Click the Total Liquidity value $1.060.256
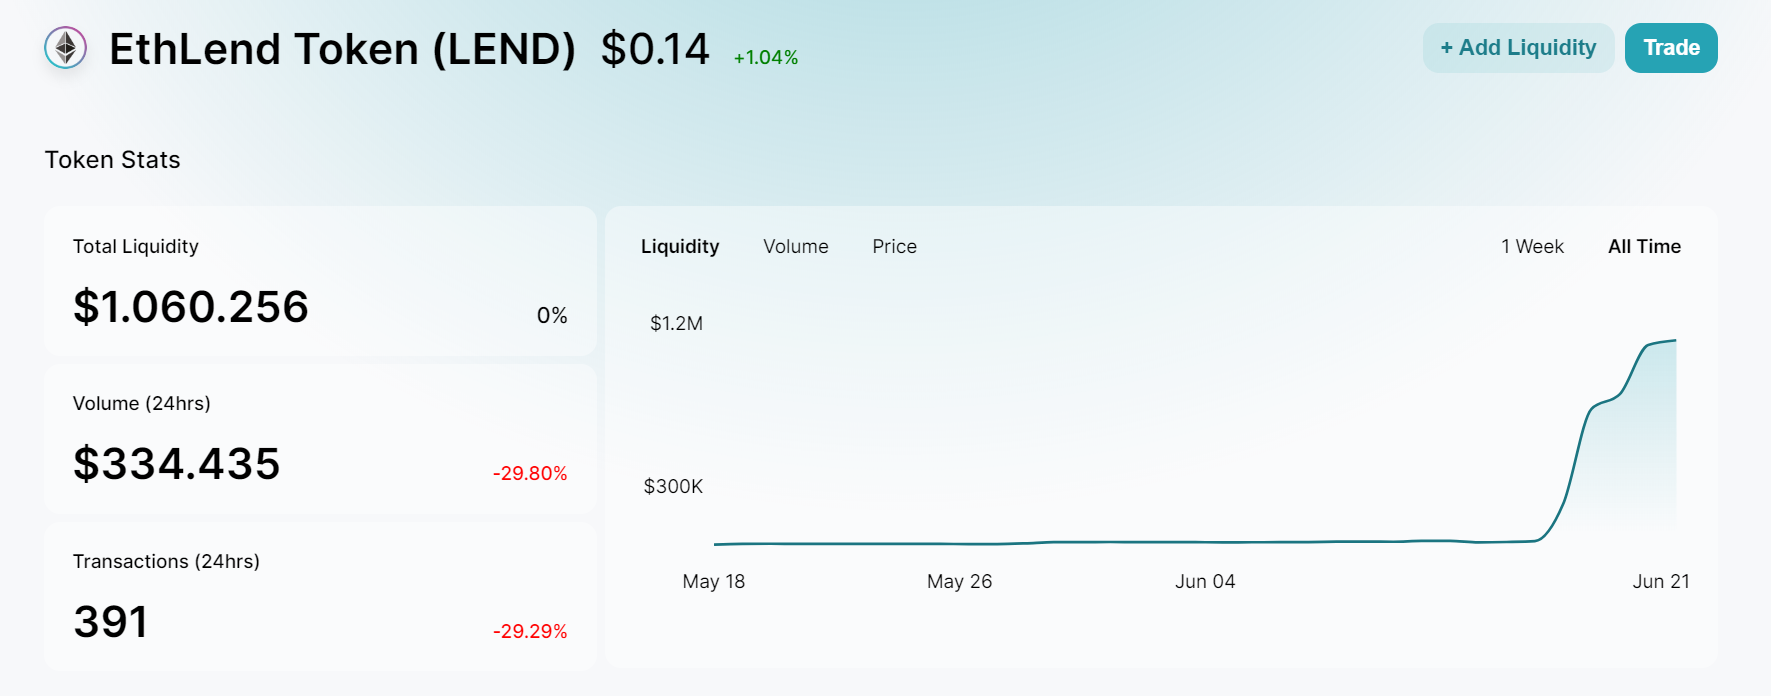Image resolution: width=1771 pixels, height=696 pixels. (x=191, y=307)
